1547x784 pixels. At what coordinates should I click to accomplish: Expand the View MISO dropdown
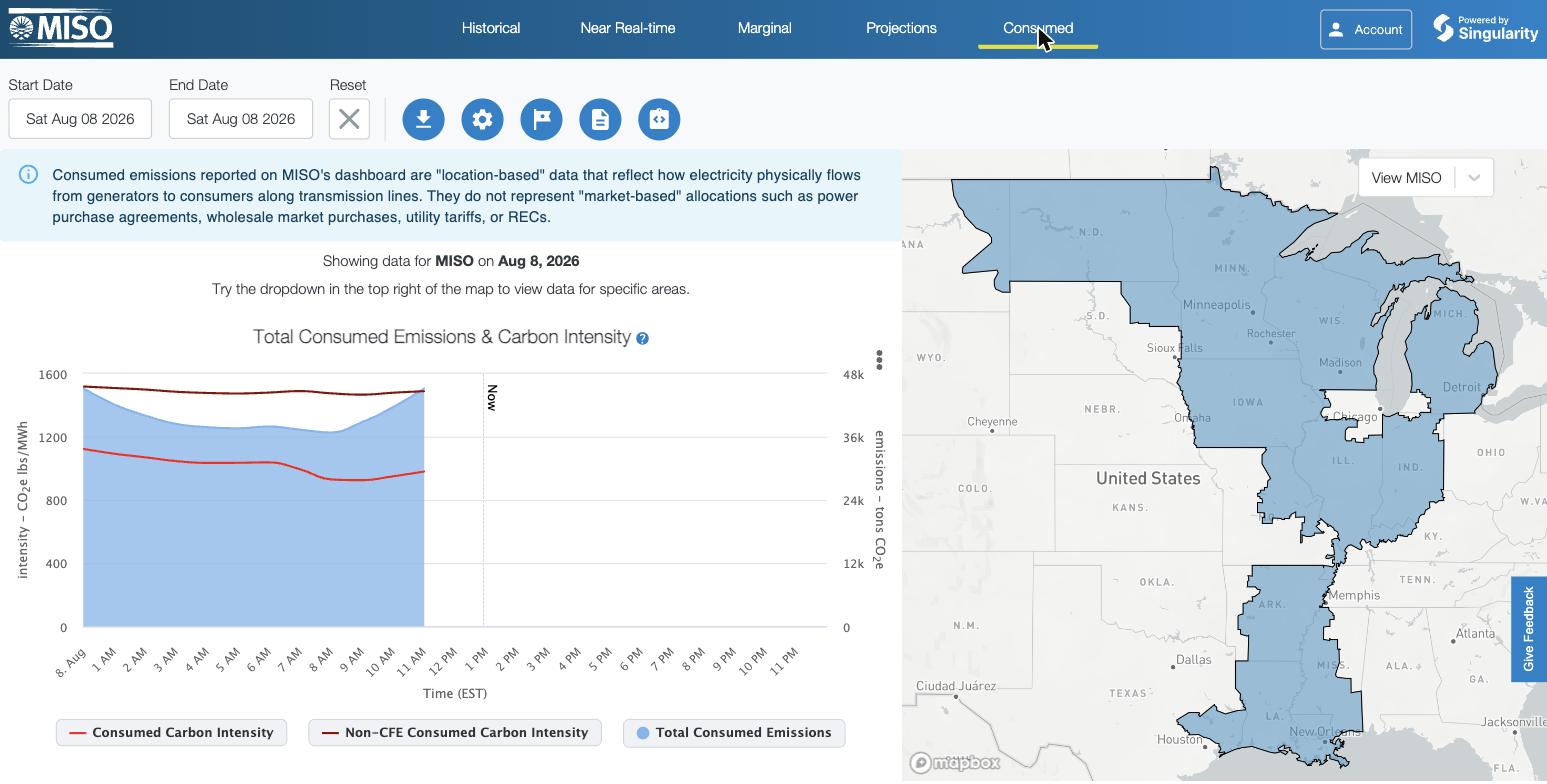pyautogui.click(x=1425, y=178)
